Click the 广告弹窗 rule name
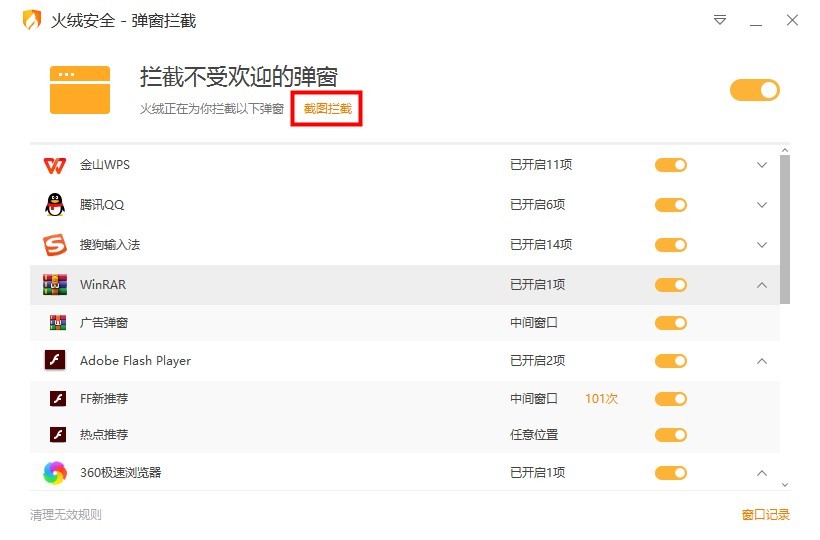This screenshot has width=820, height=540. 104,323
